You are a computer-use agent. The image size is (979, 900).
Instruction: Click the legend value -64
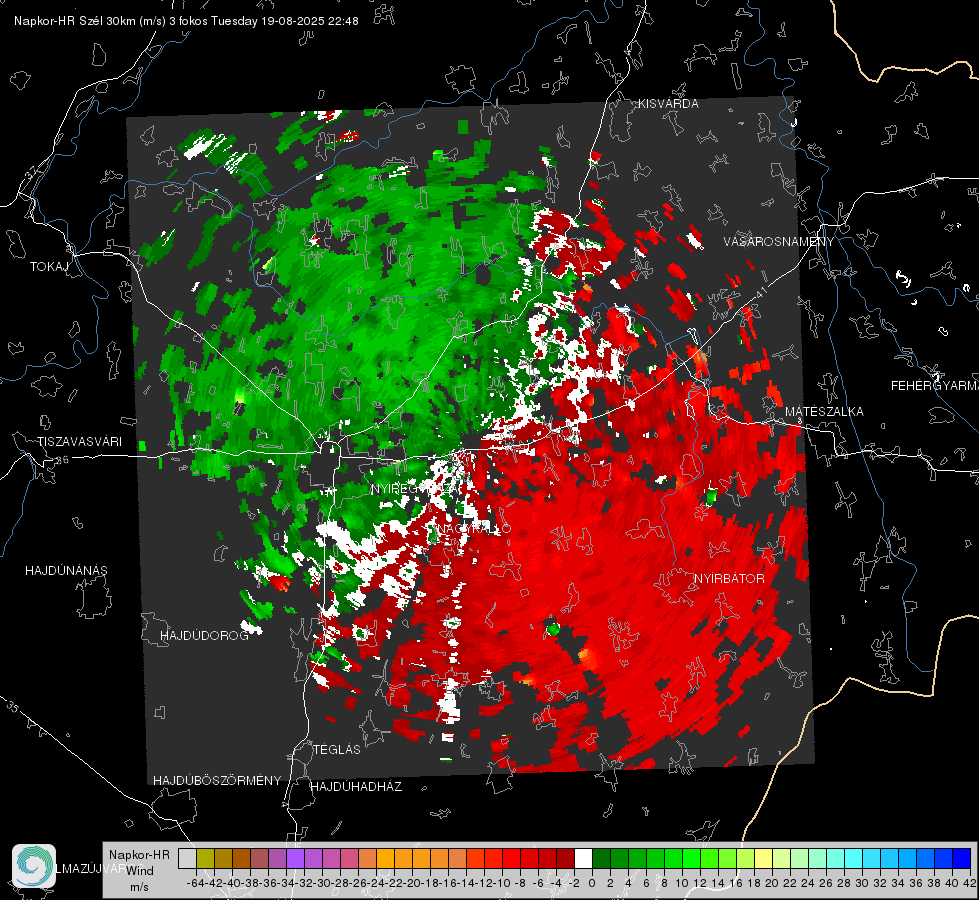[x=196, y=883]
